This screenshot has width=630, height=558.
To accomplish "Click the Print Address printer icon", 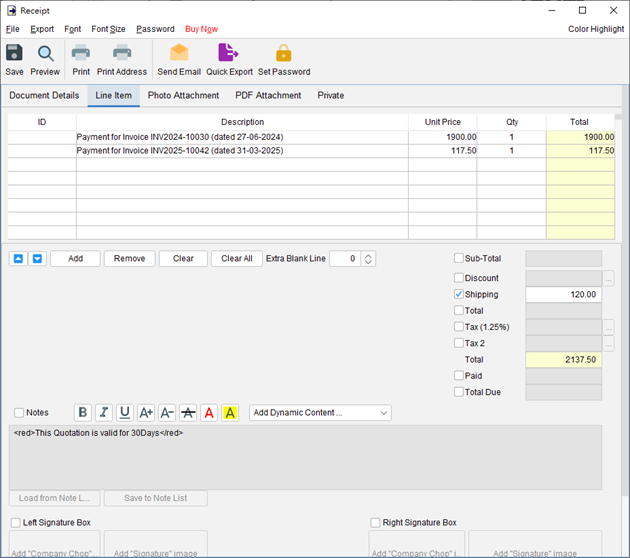I will pos(122,53).
